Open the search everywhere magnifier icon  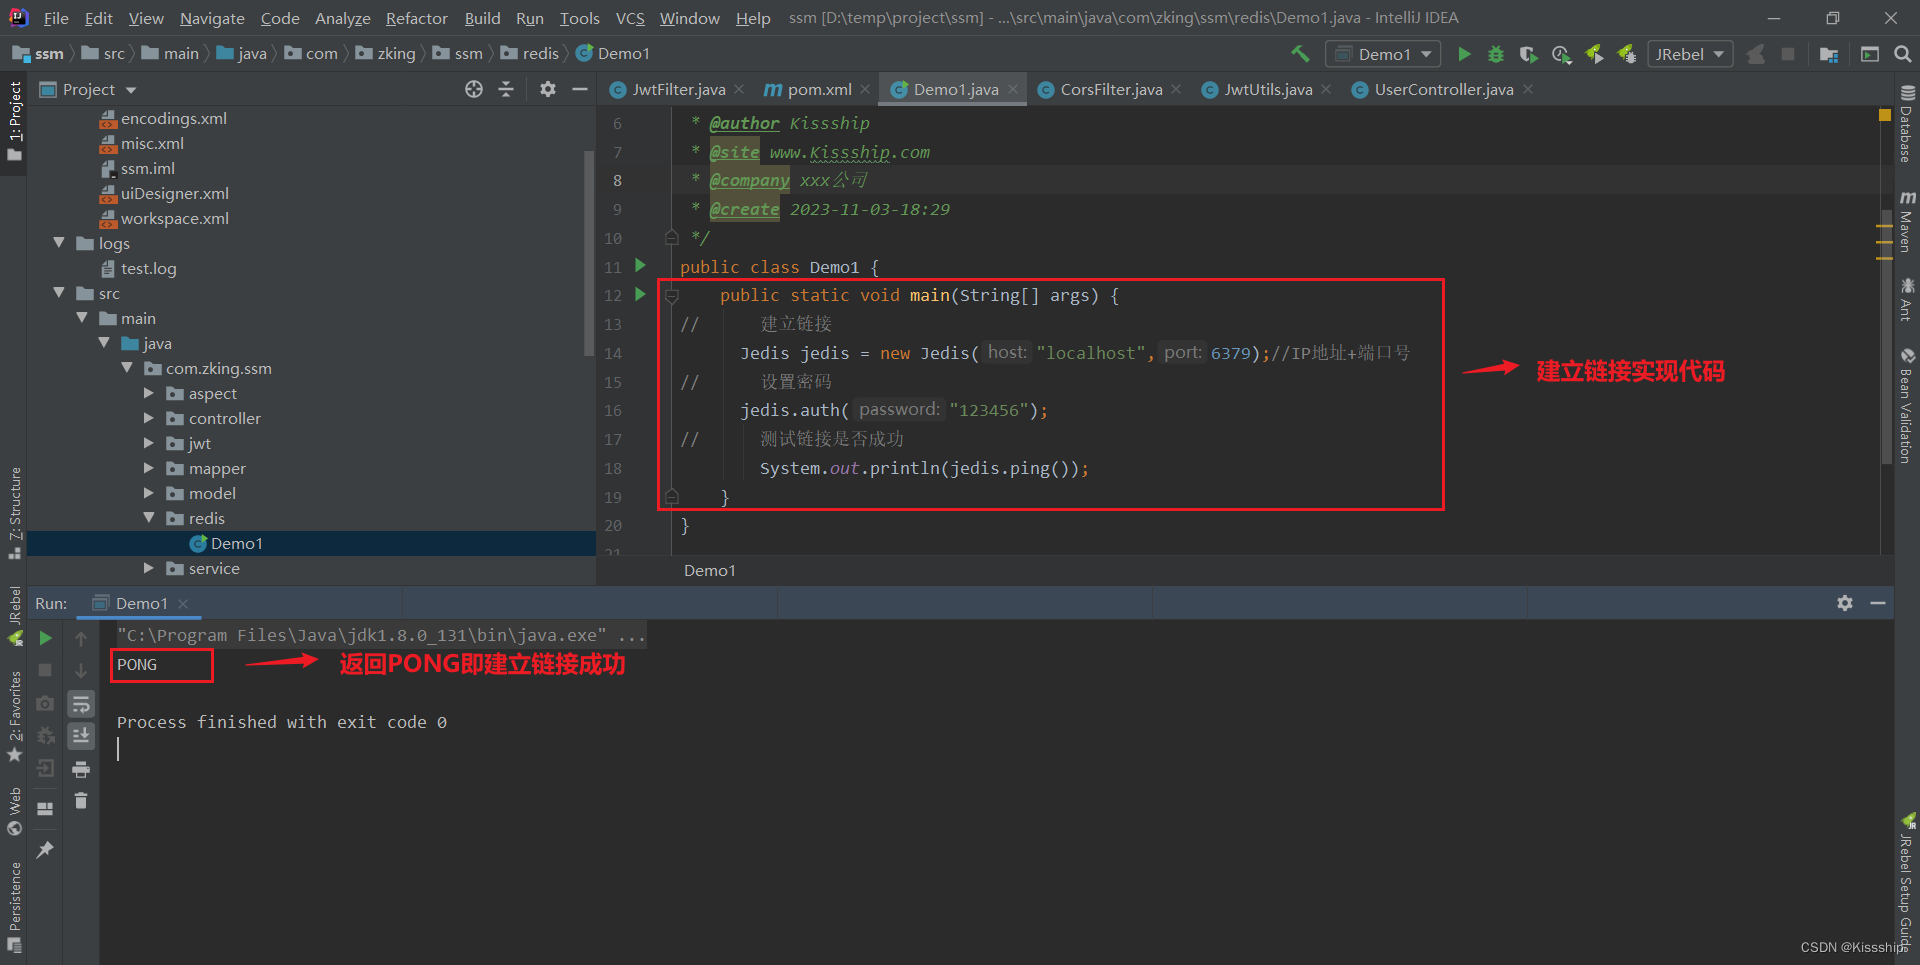tap(1903, 54)
